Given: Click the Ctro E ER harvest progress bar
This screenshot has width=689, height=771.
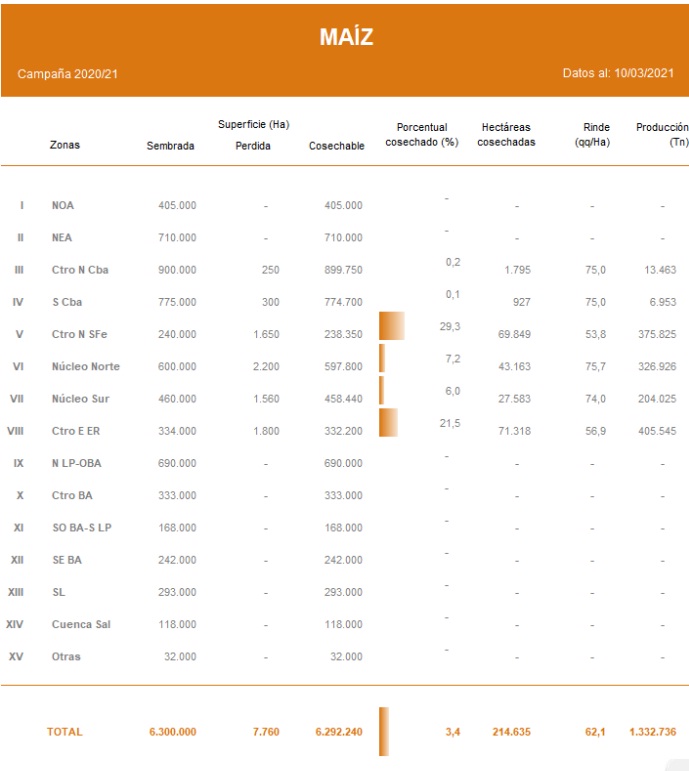Looking at the screenshot, I should coord(389,422).
